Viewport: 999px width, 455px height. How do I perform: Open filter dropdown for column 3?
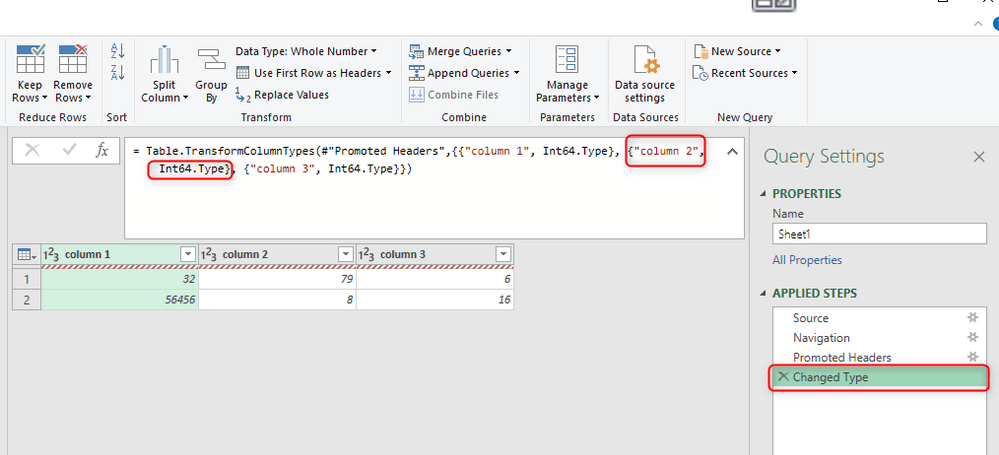coord(503,254)
